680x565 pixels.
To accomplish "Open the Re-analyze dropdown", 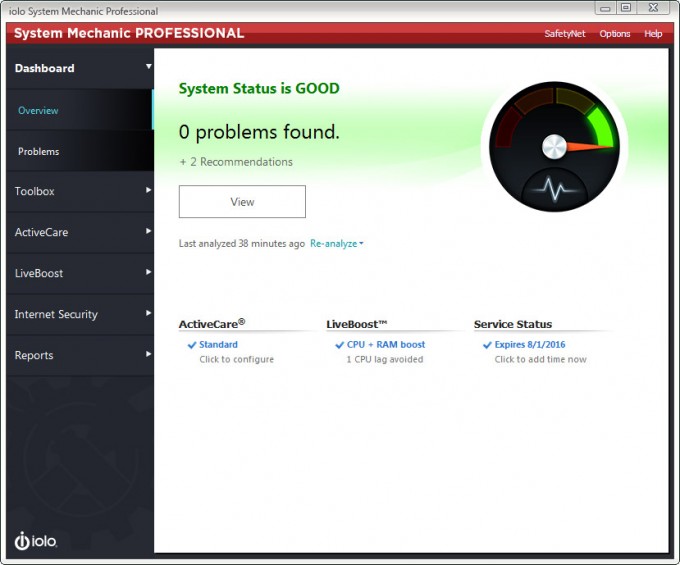I will click(337, 244).
